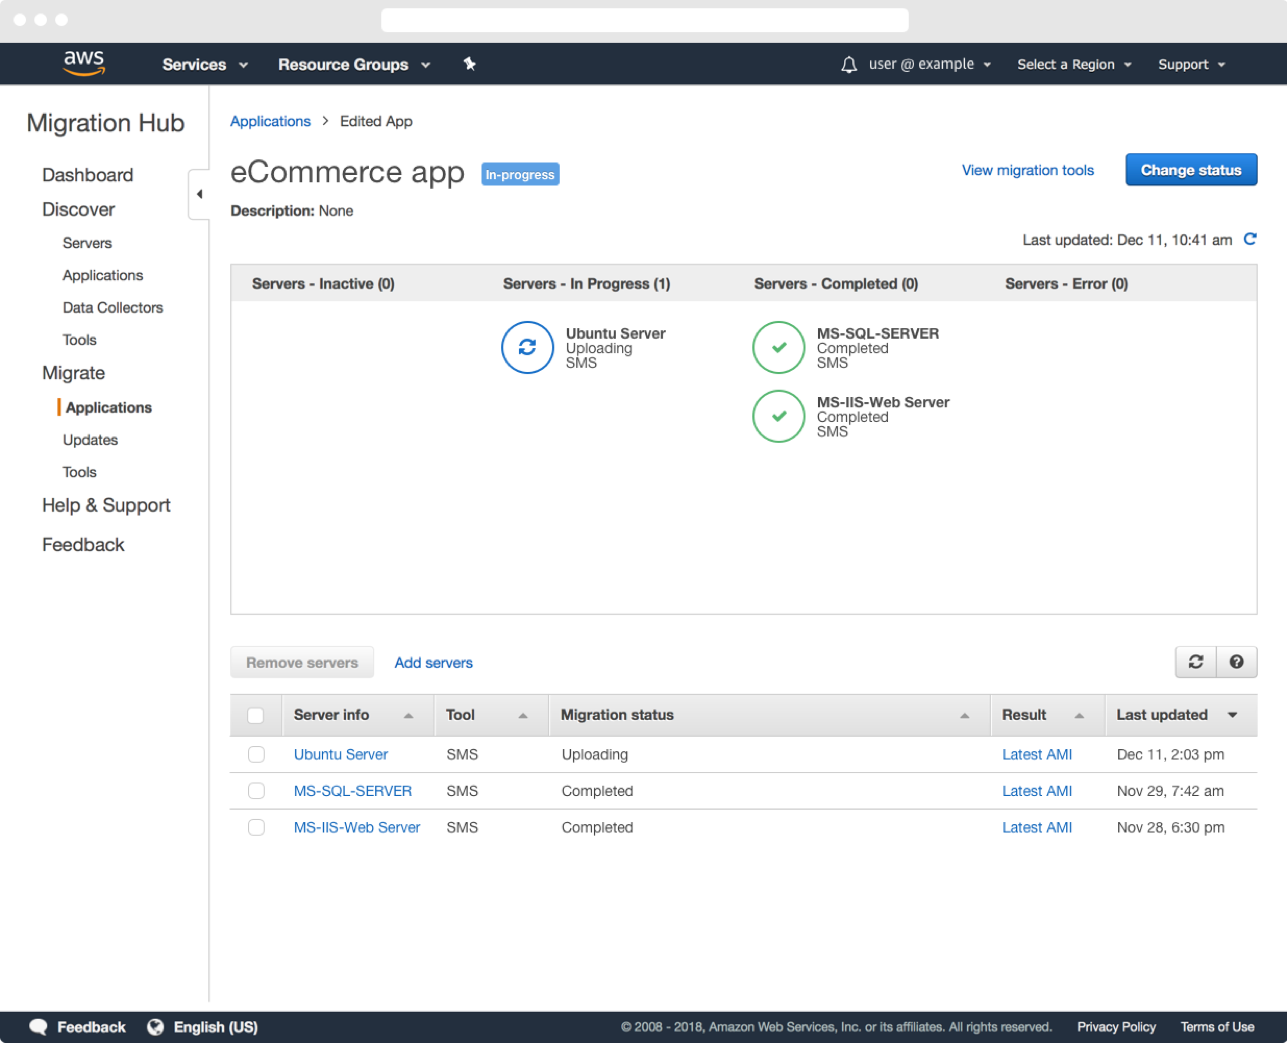Open the help question mark icon

pos(1237,662)
